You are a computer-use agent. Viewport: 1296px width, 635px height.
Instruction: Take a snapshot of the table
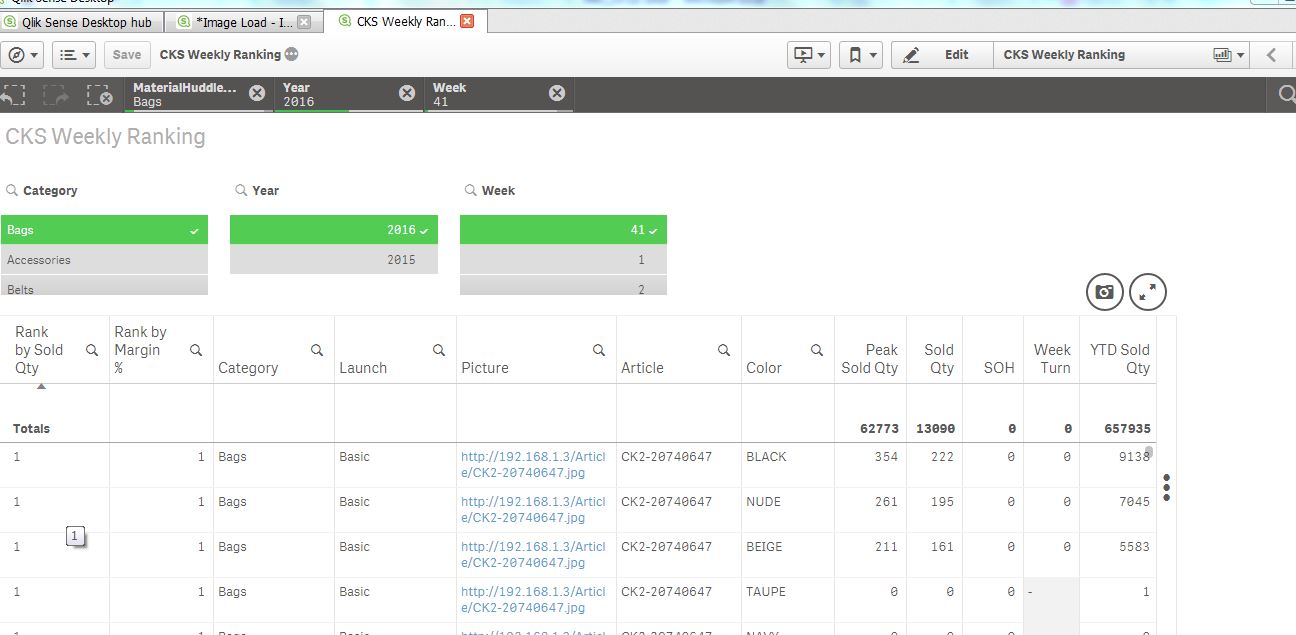click(1105, 292)
